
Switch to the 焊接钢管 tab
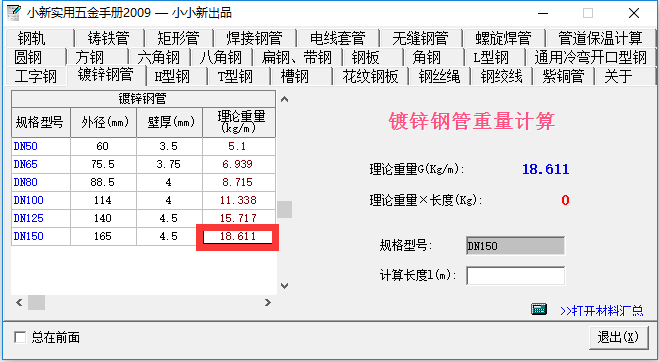pos(255,38)
